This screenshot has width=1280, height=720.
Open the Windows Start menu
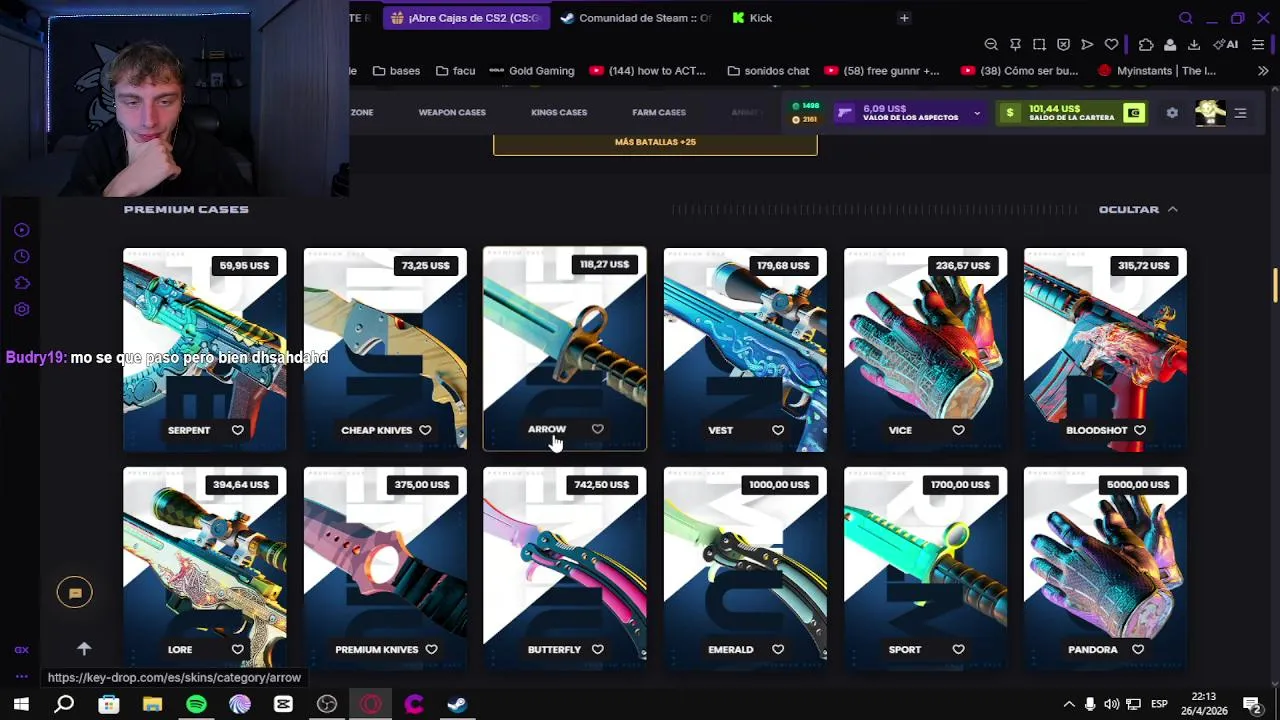coord(21,704)
